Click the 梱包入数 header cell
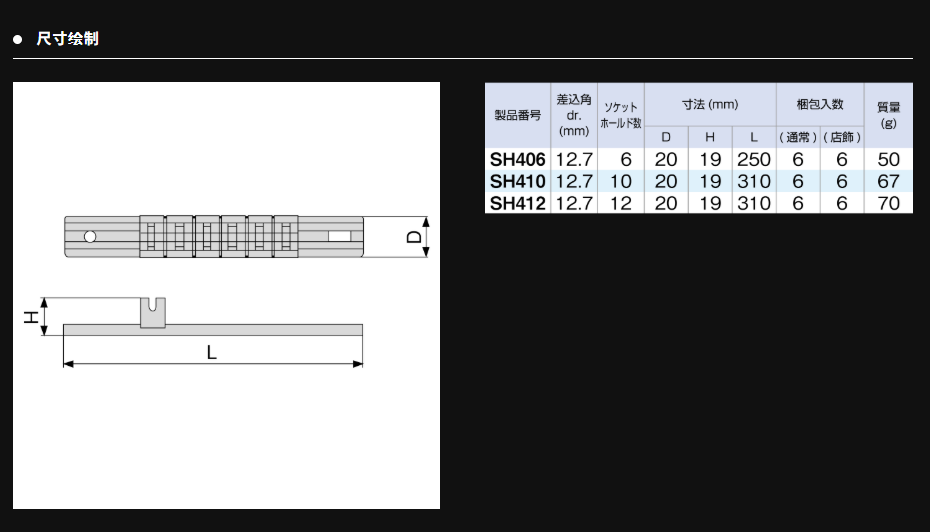 (x=819, y=104)
